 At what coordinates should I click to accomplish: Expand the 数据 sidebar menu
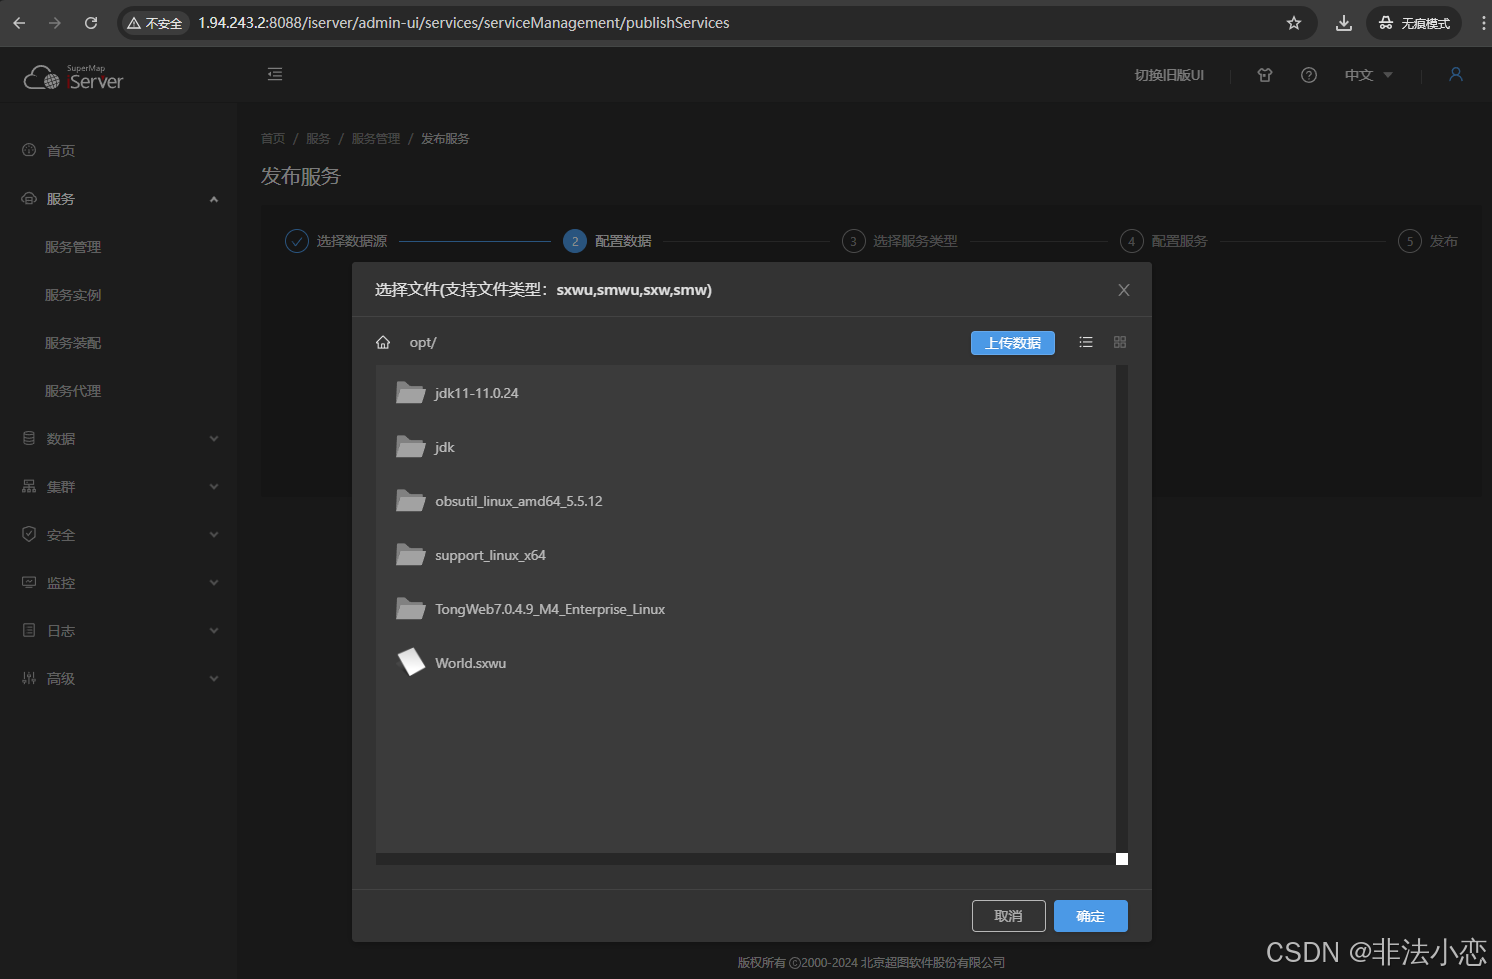click(x=120, y=439)
